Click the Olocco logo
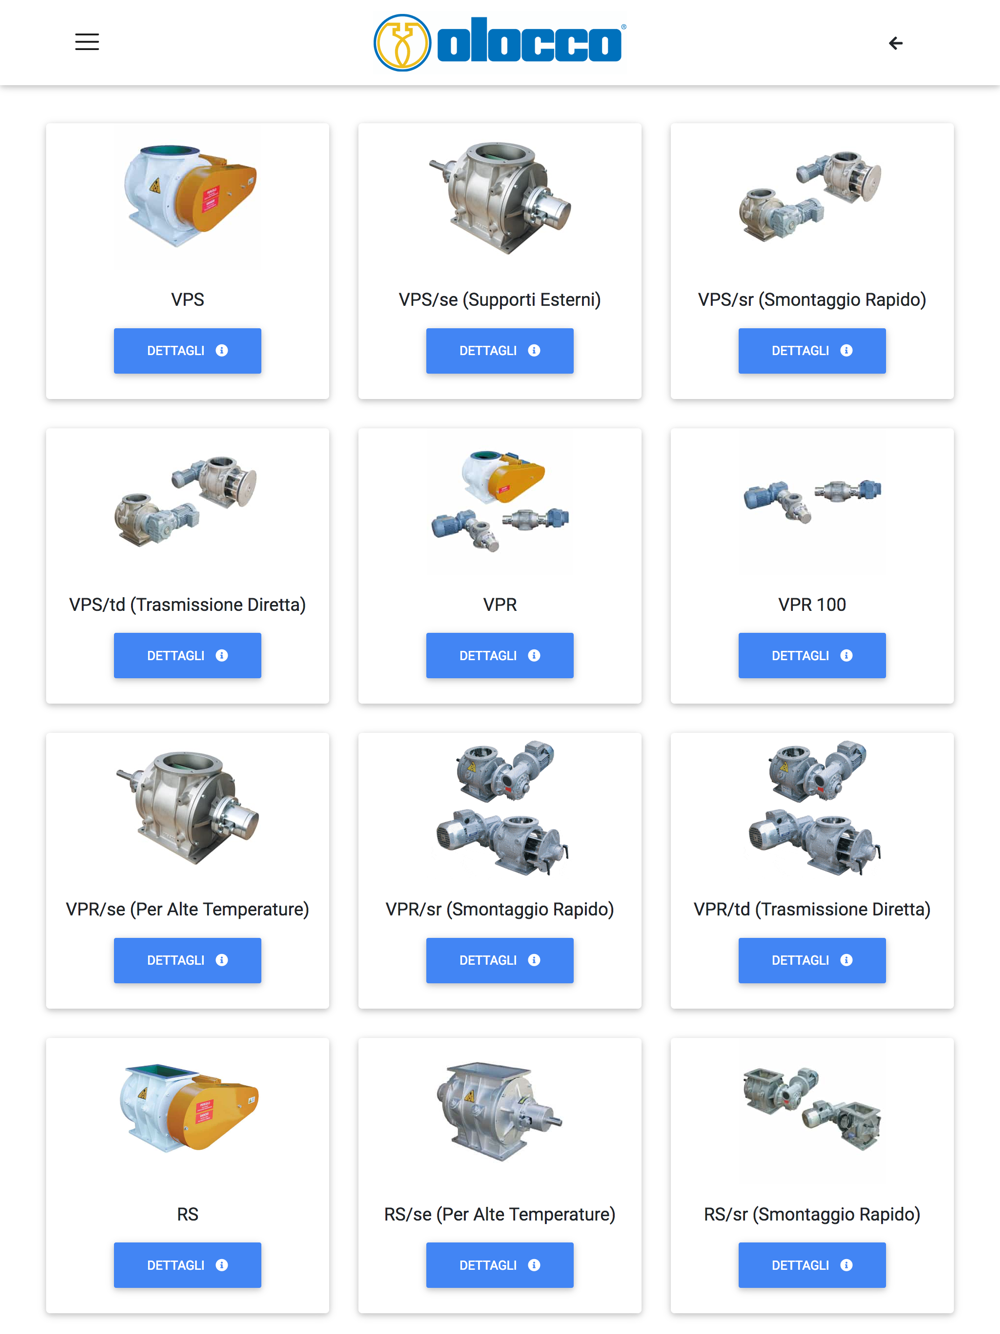1000x1334 pixels. click(x=500, y=43)
